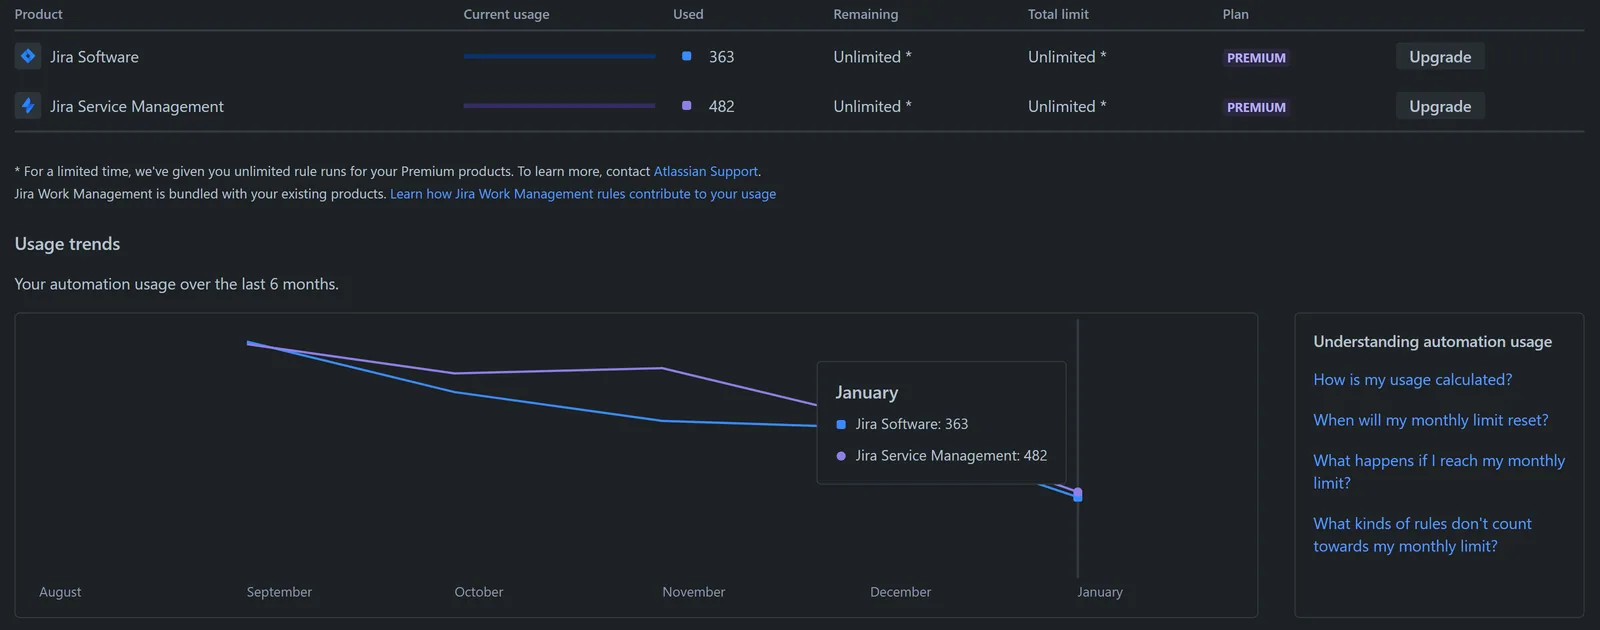
Task: Click the Plan column header
Action: pos(1235,14)
